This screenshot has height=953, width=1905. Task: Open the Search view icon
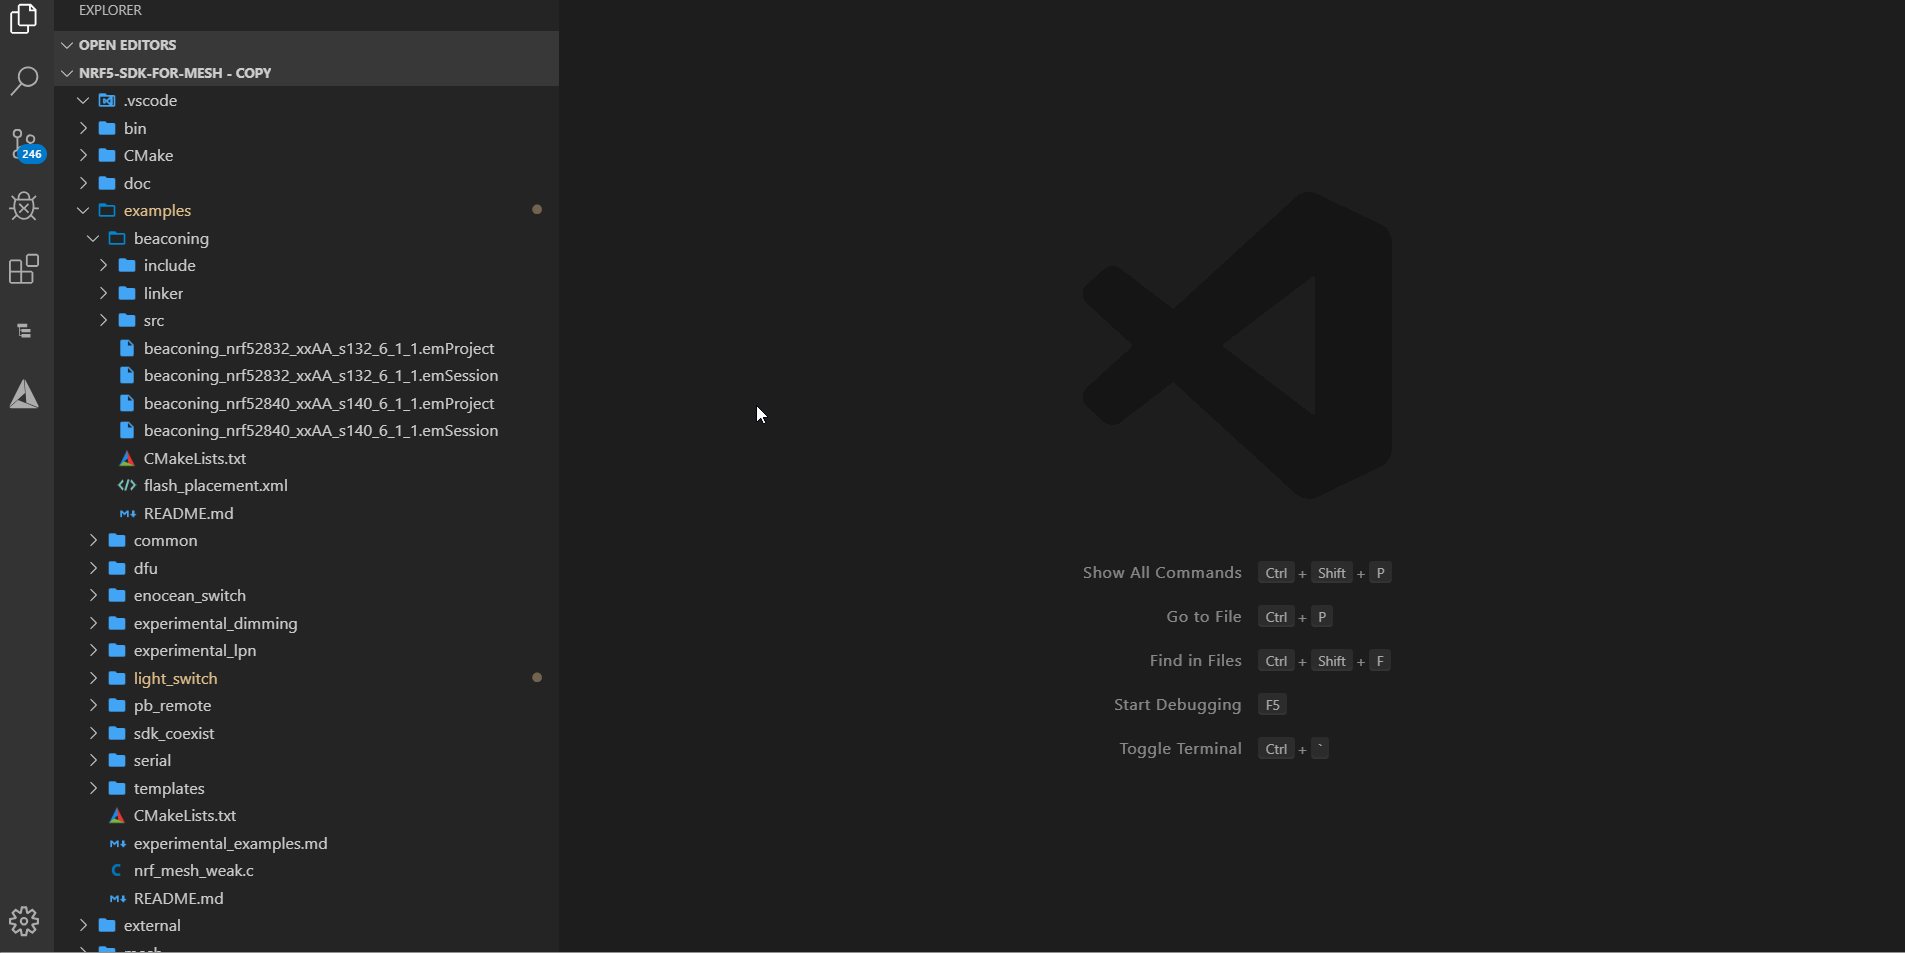click(x=24, y=81)
